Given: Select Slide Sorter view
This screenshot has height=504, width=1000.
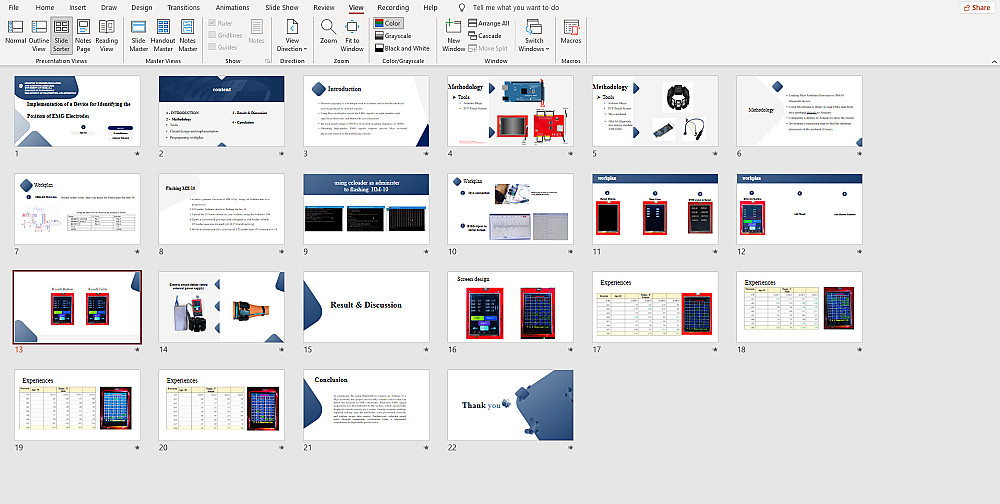Looking at the screenshot, I should [x=61, y=34].
